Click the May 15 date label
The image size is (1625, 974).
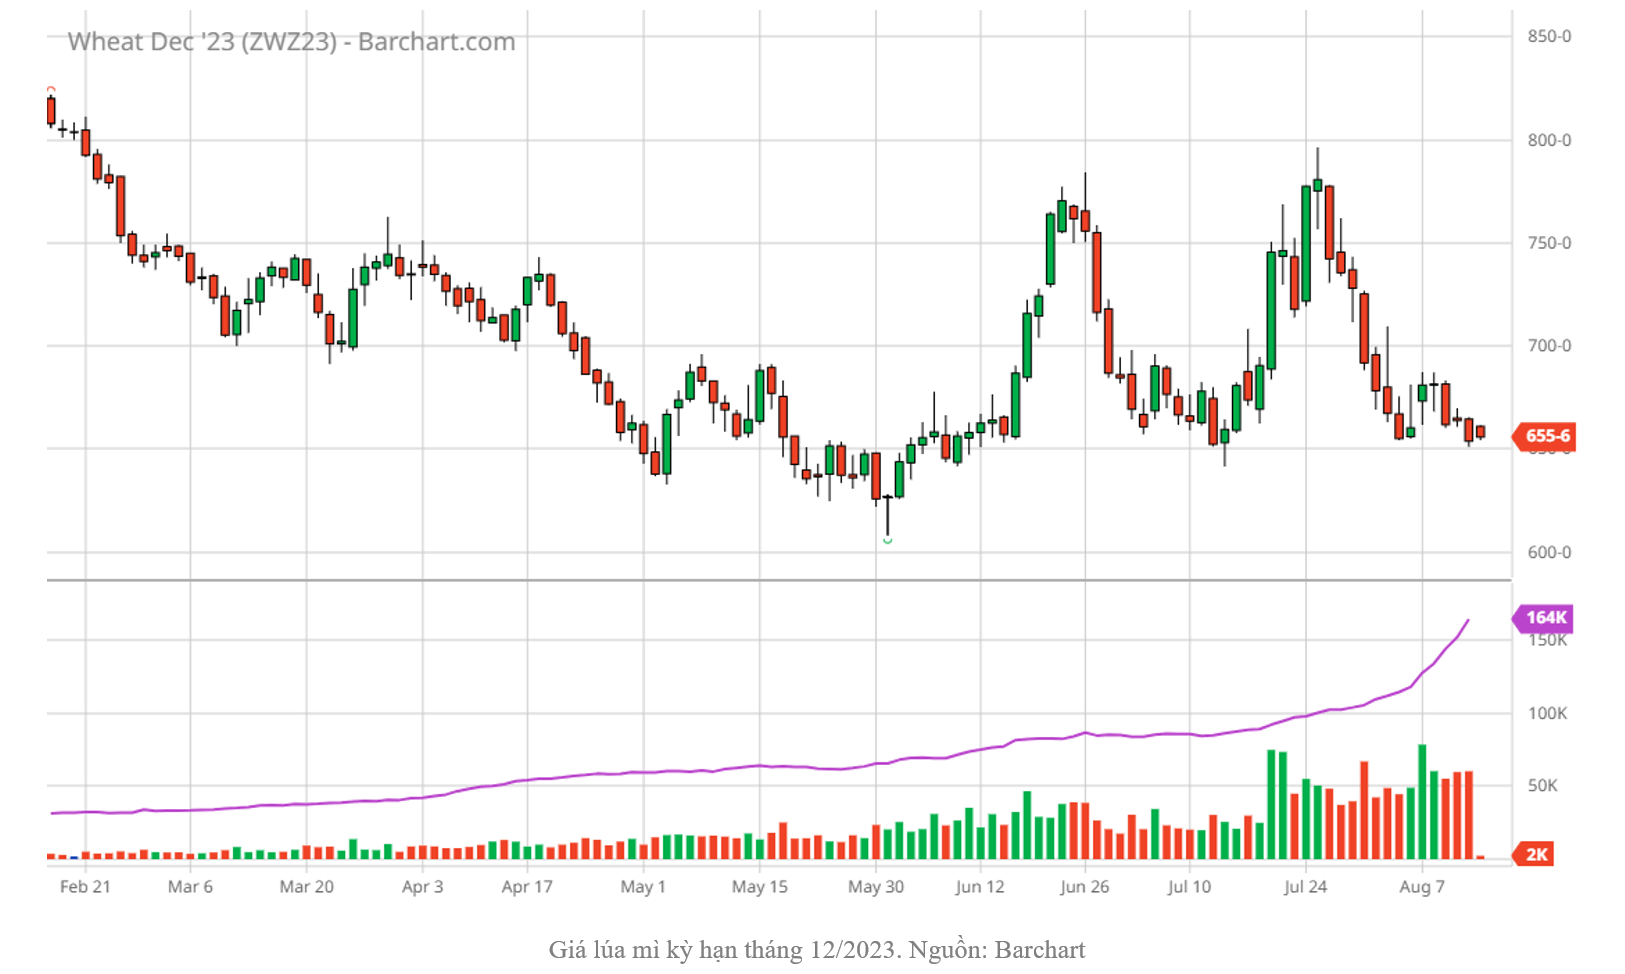pos(760,887)
